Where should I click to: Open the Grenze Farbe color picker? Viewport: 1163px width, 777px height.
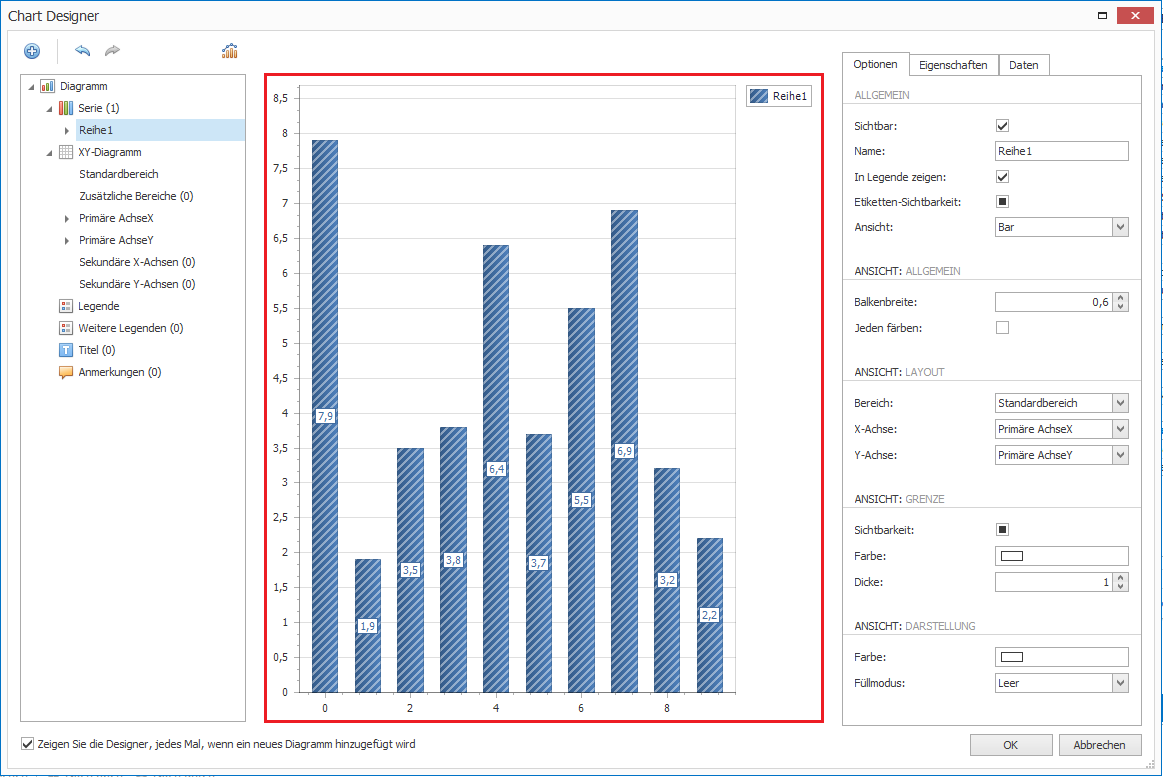pos(1061,556)
